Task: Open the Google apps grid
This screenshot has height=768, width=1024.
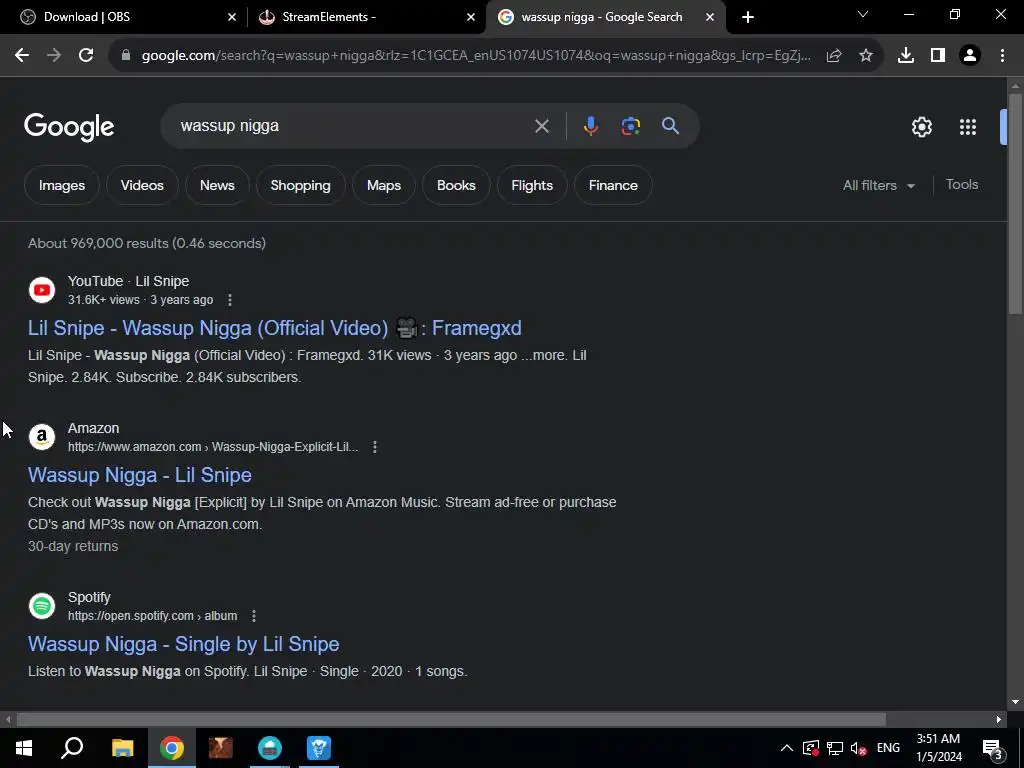Action: point(968,127)
